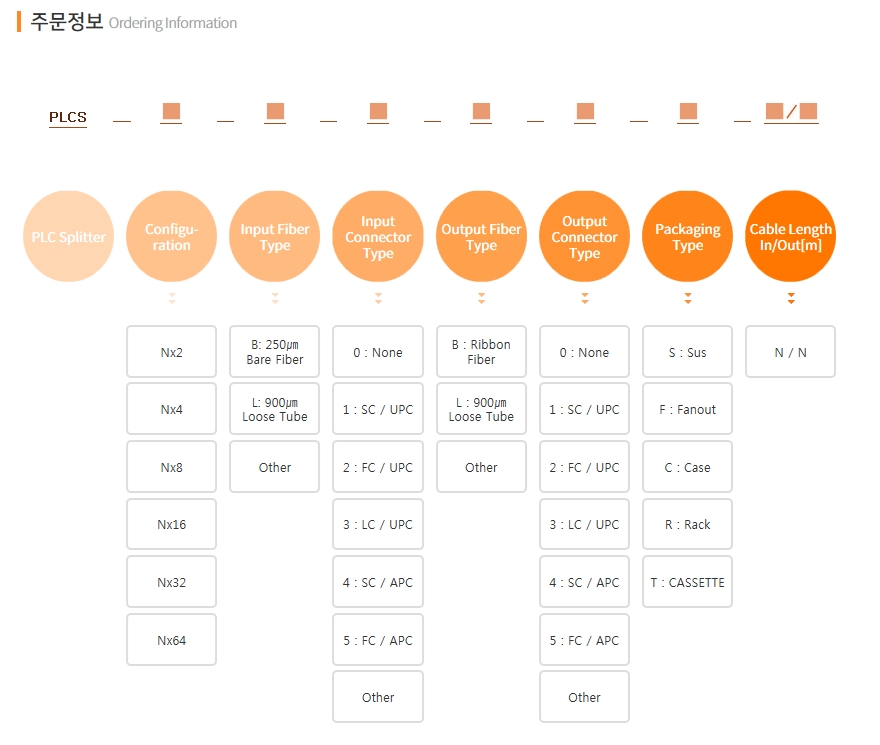Select the Packaging Type circle
Image resolution: width=880 pixels, height=745 pixels.
(x=688, y=237)
